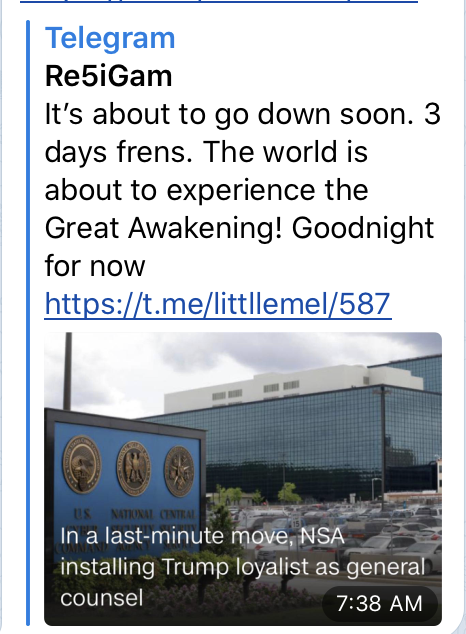Click the blue vertical preview bar
Image resolution: width=466 pixels, height=634 pixels.
click(28, 323)
